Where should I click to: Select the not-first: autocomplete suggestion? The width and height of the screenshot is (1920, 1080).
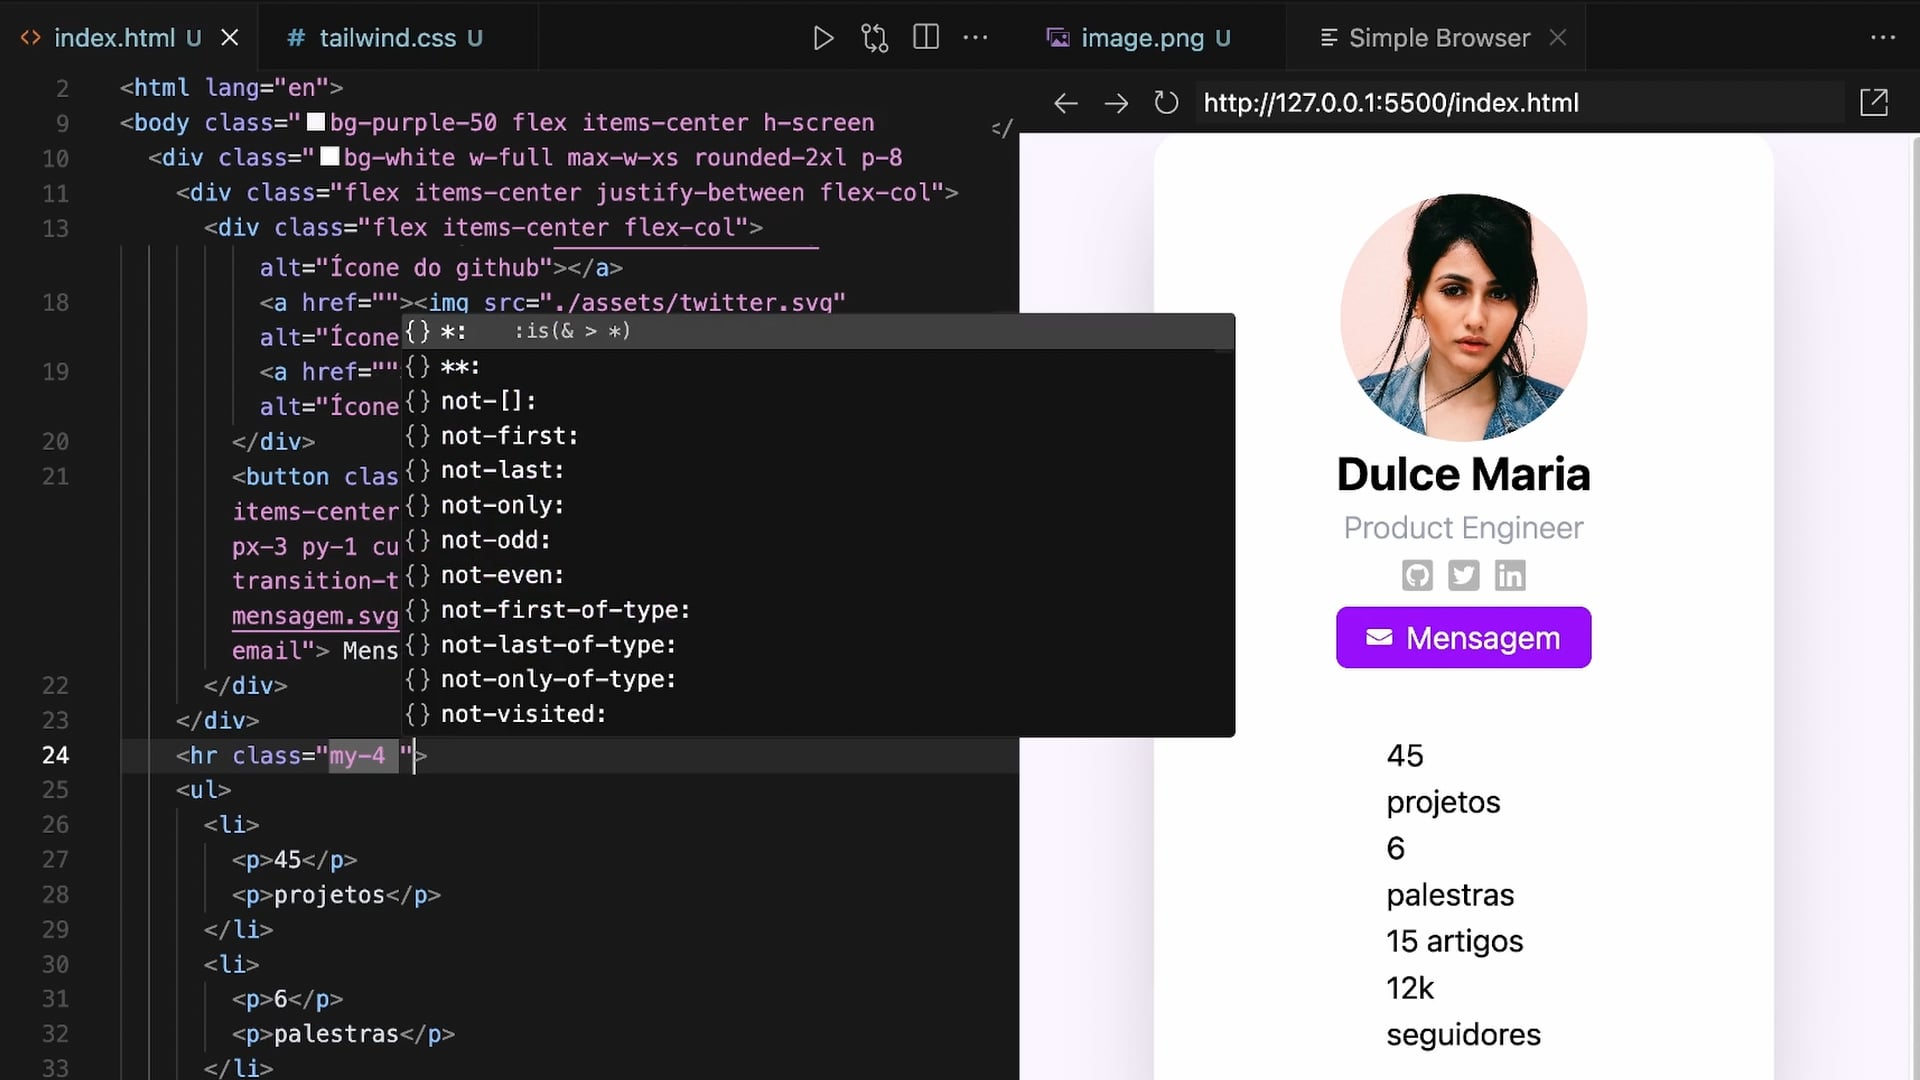509,436
